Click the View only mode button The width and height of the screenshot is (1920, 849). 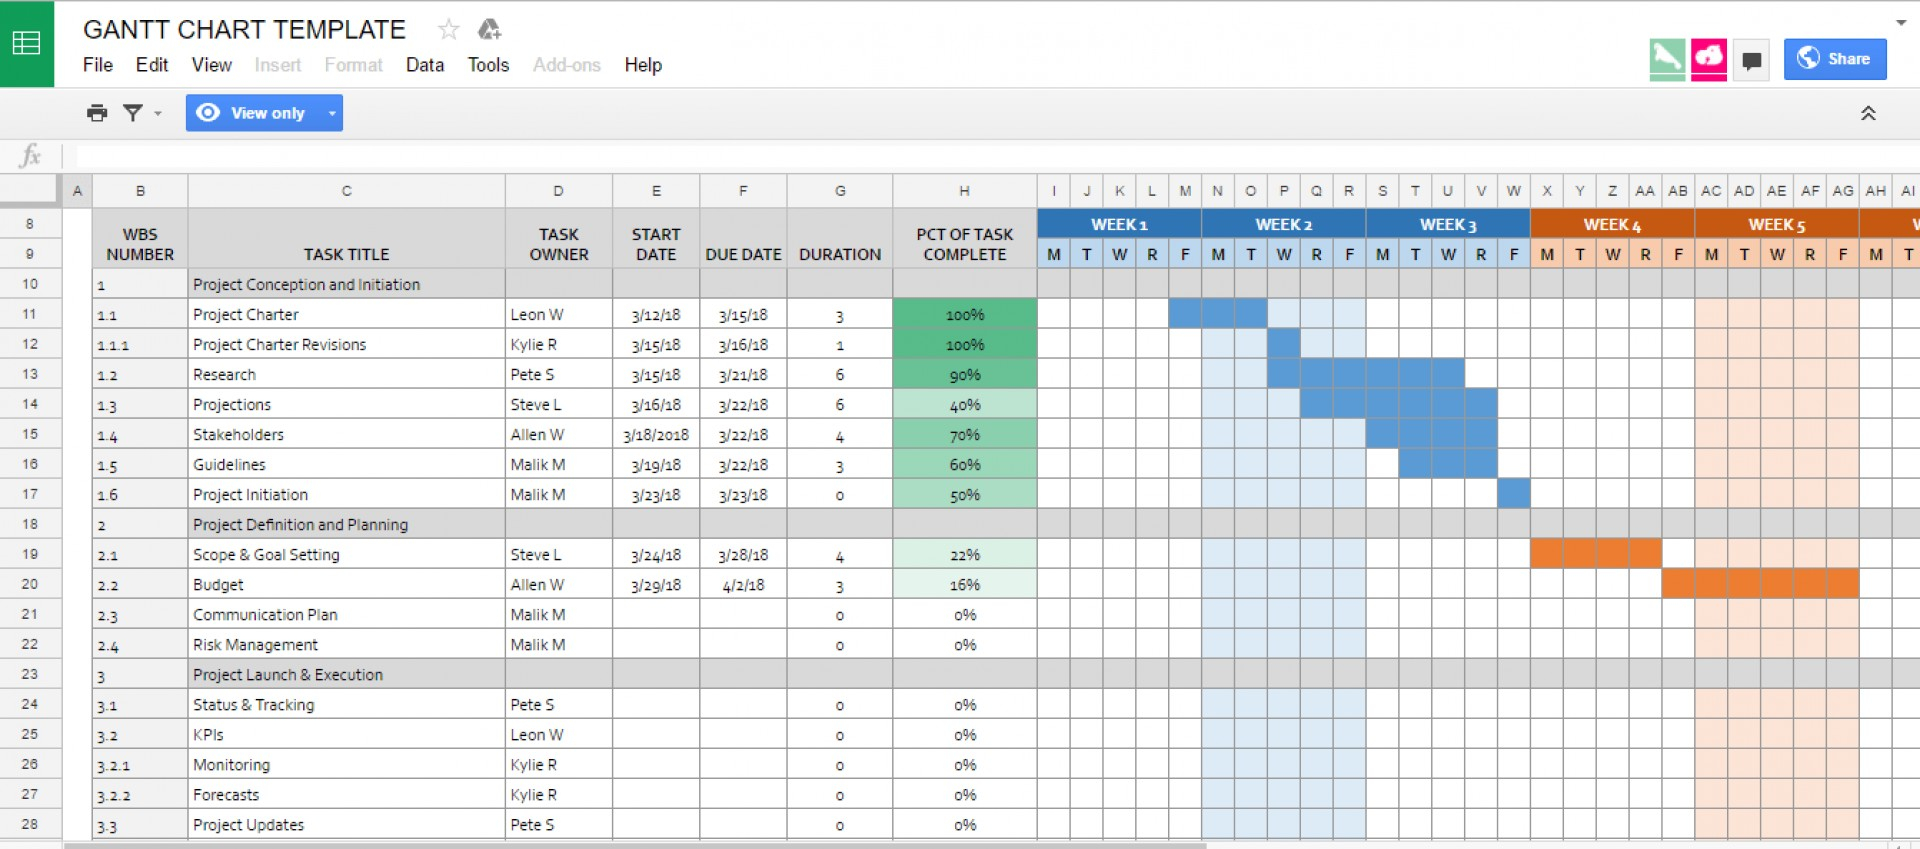click(x=254, y=113)
